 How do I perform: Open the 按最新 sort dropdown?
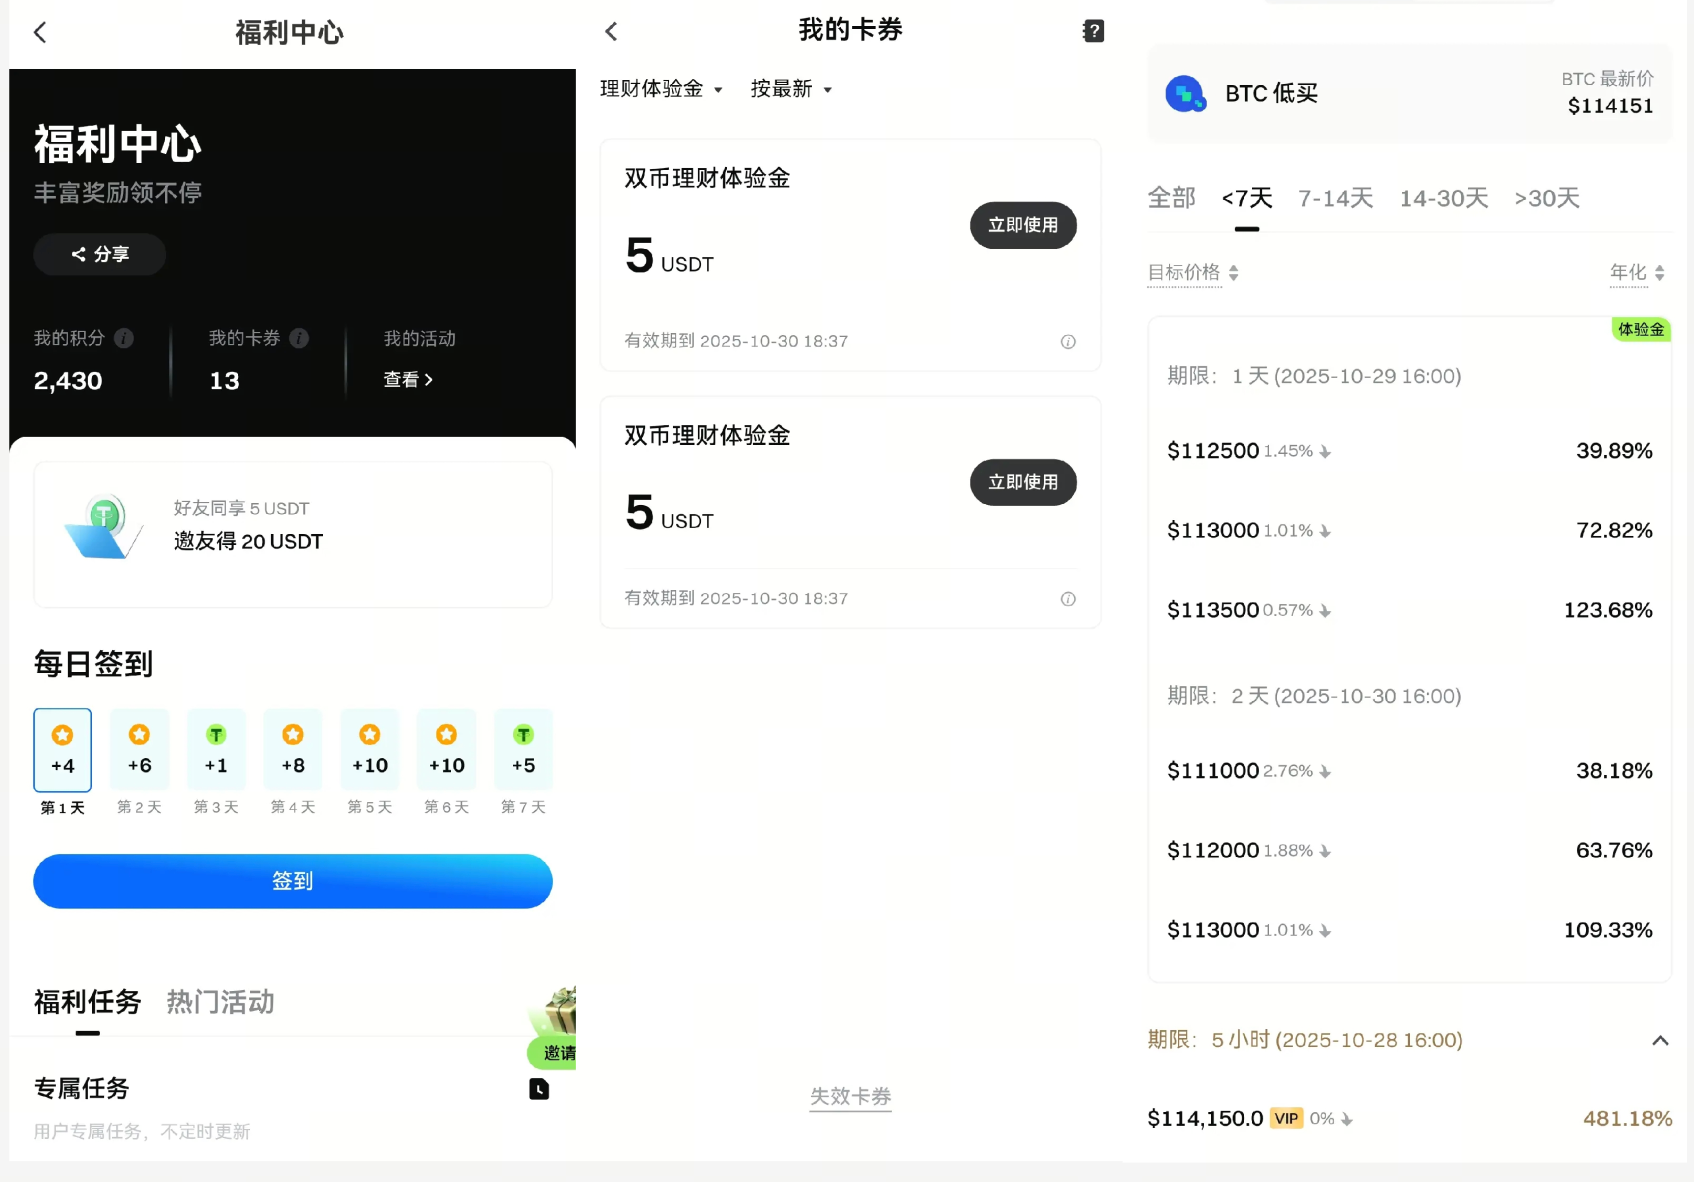tap(791, 90)
